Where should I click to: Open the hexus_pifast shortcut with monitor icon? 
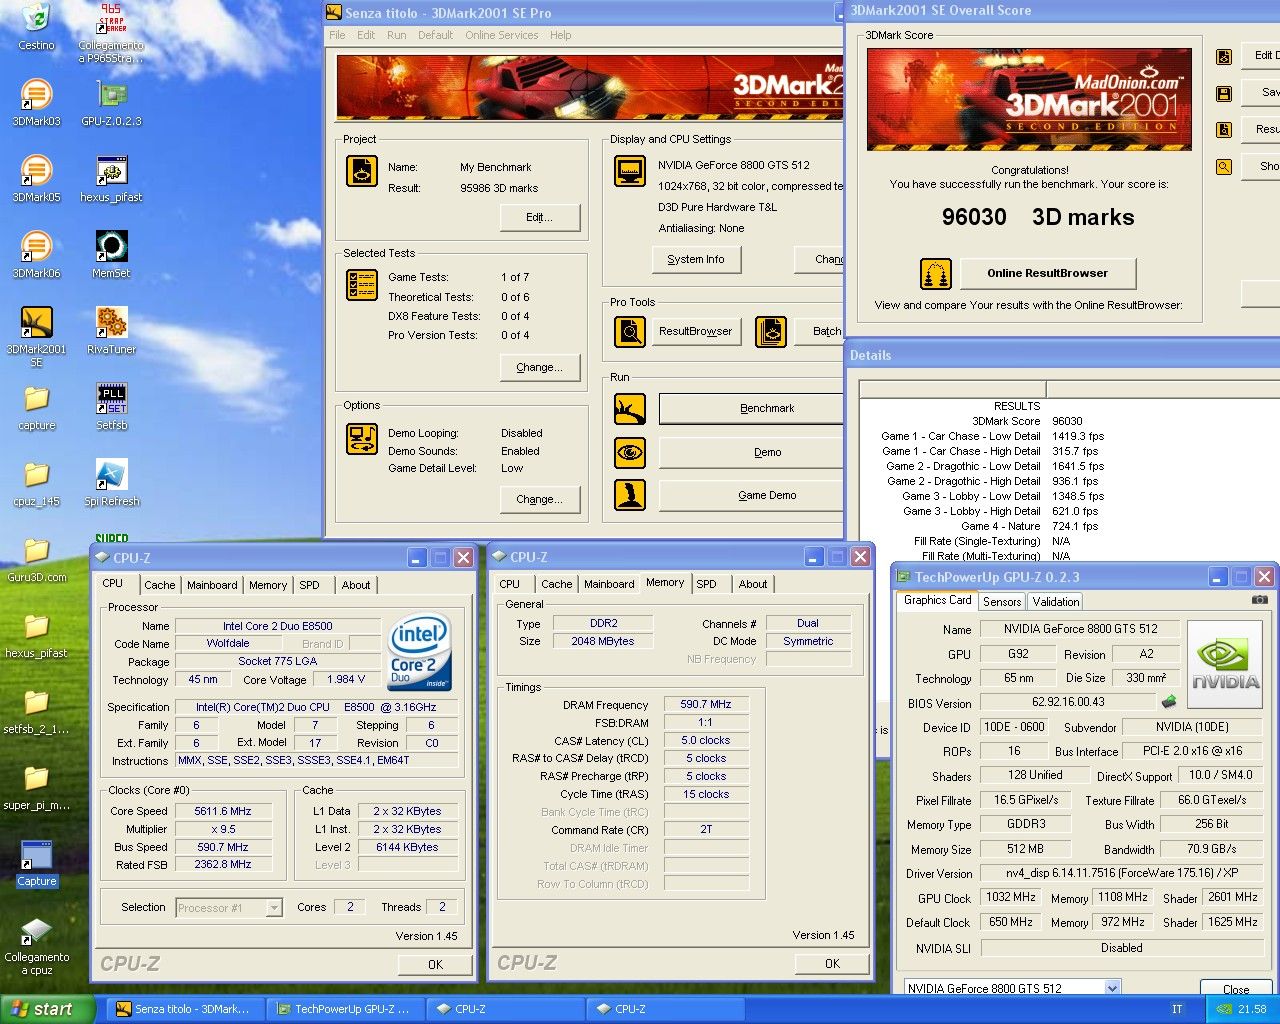(111, 178)
